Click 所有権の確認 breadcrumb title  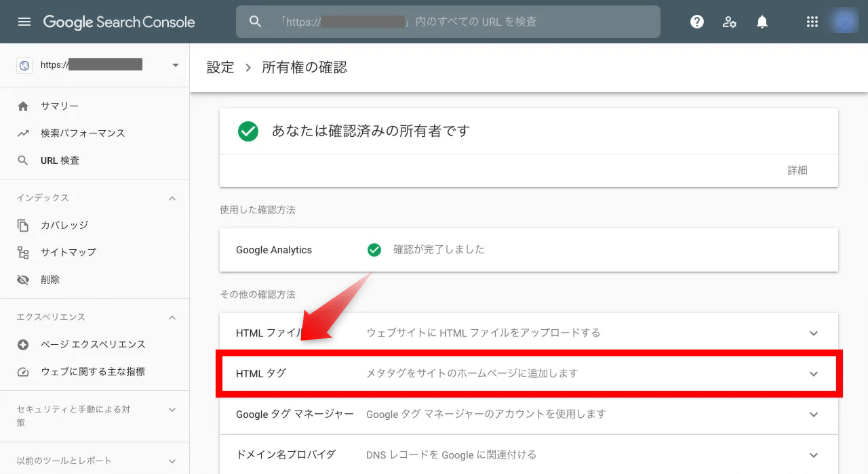click(x=304, y=67)
